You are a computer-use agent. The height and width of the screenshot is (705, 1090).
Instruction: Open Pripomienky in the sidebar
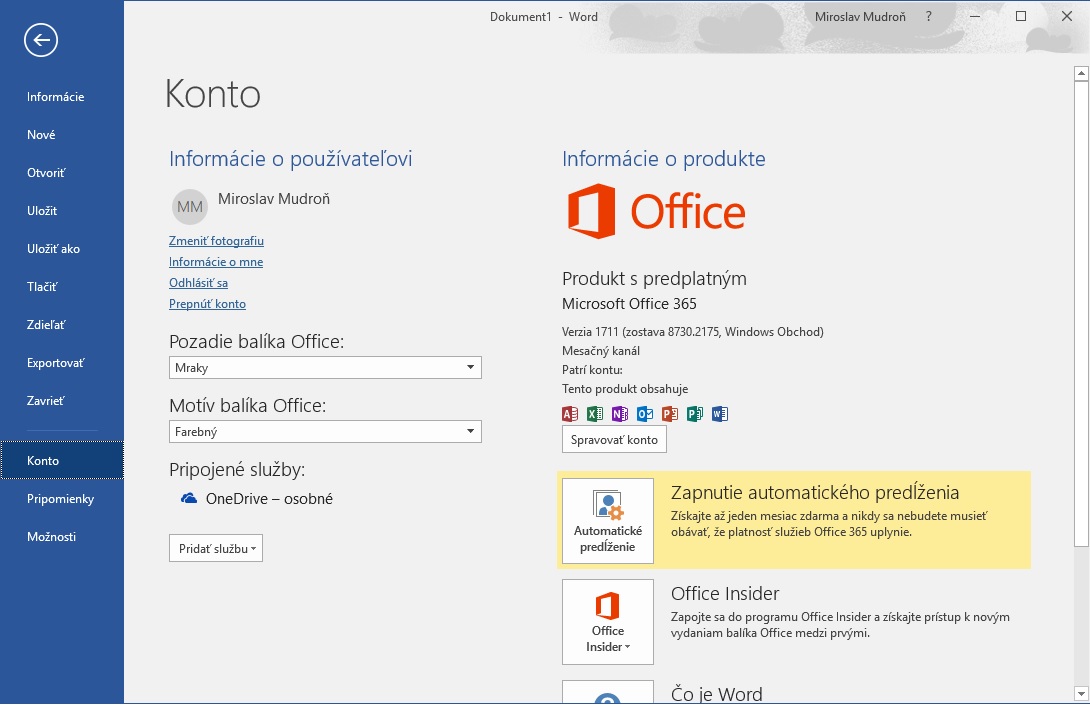[x=62, y=499]
